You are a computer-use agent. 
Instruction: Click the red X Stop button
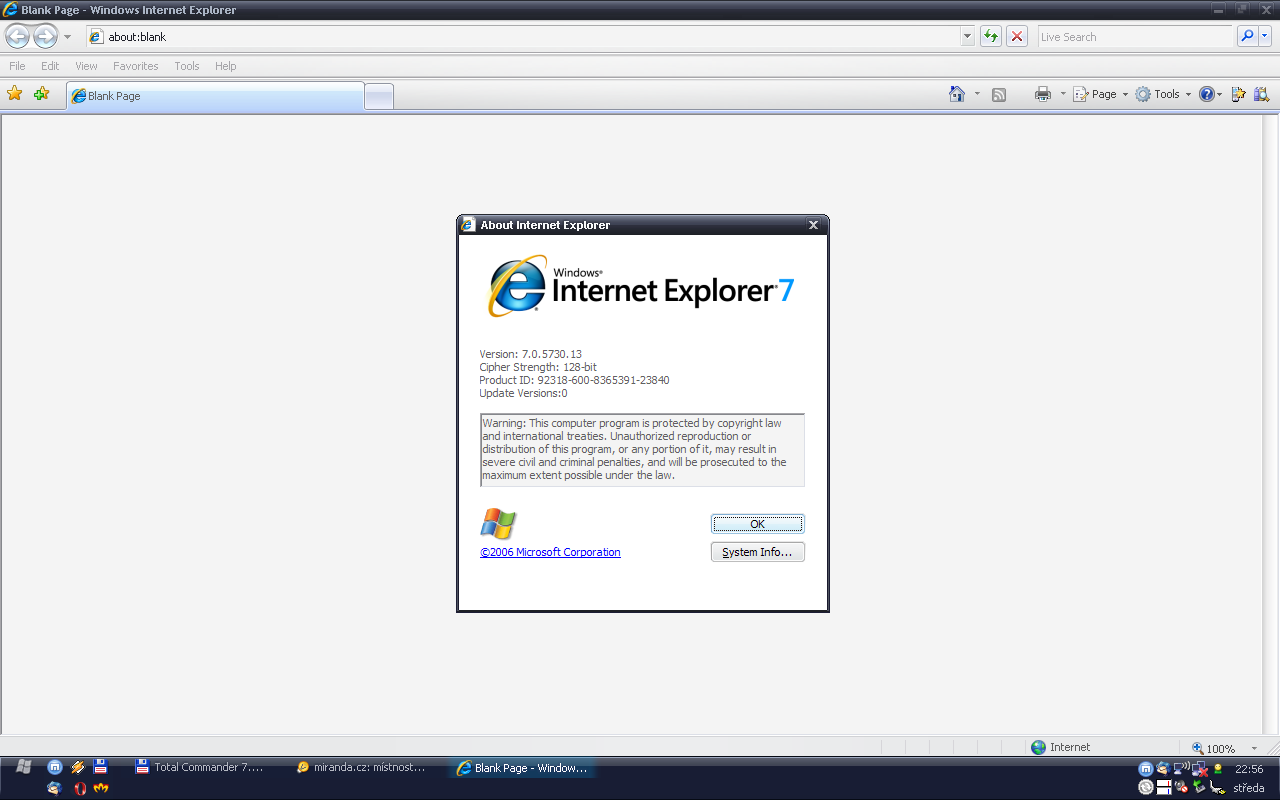pos(1017,37)
